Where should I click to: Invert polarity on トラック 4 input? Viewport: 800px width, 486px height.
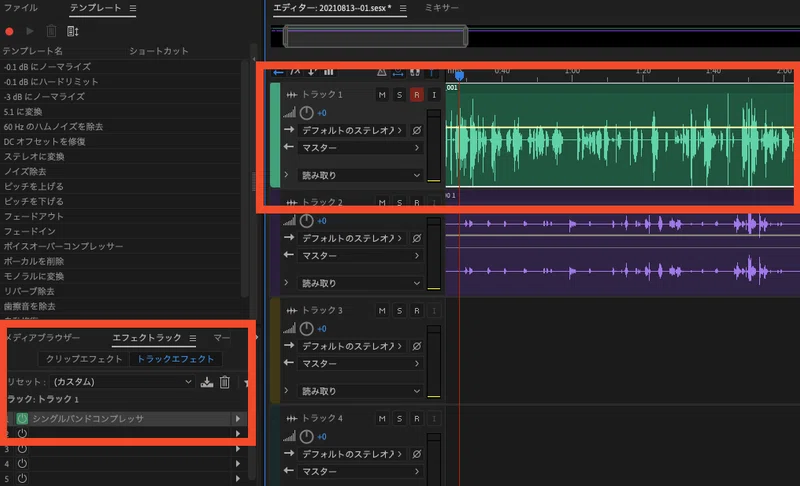(x=417, y=454)
